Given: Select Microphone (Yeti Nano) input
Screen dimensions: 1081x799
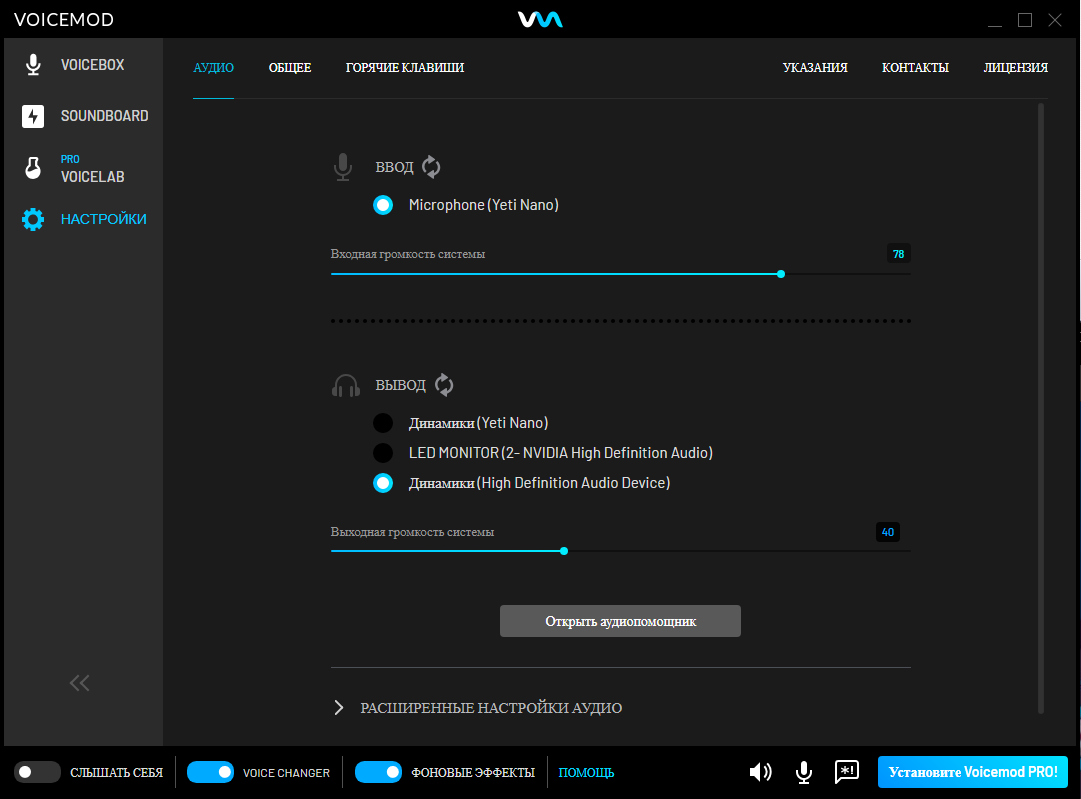Looking at the screenshot, I should (383, 205).
